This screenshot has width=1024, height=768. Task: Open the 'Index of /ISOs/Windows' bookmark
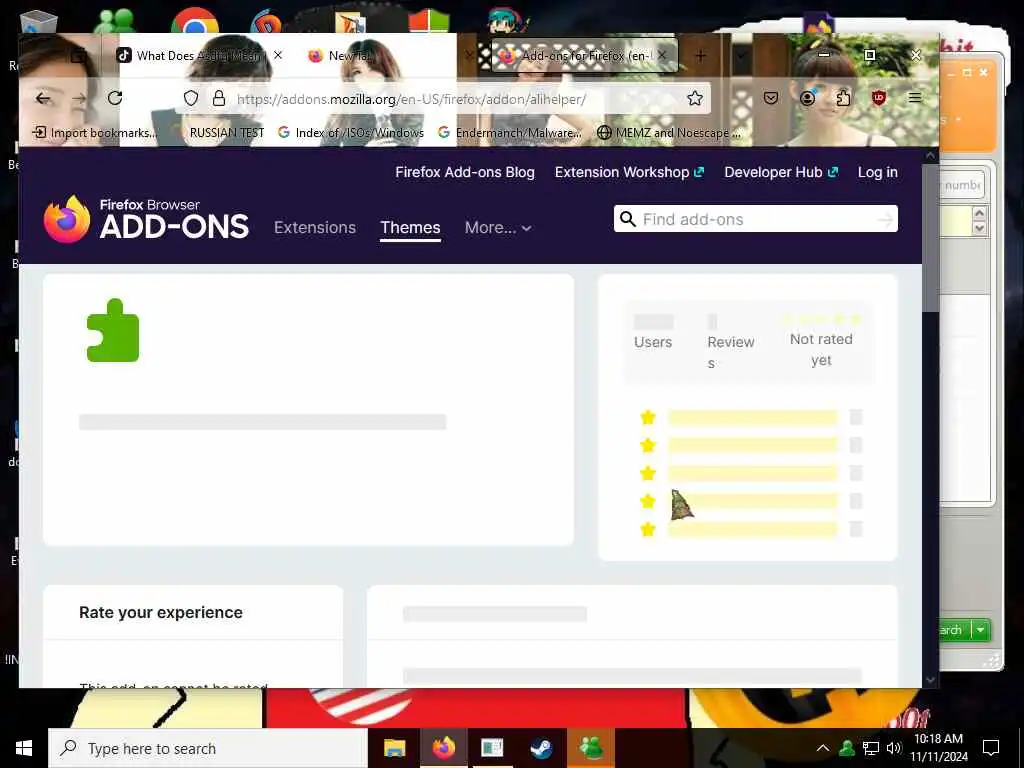351,133
